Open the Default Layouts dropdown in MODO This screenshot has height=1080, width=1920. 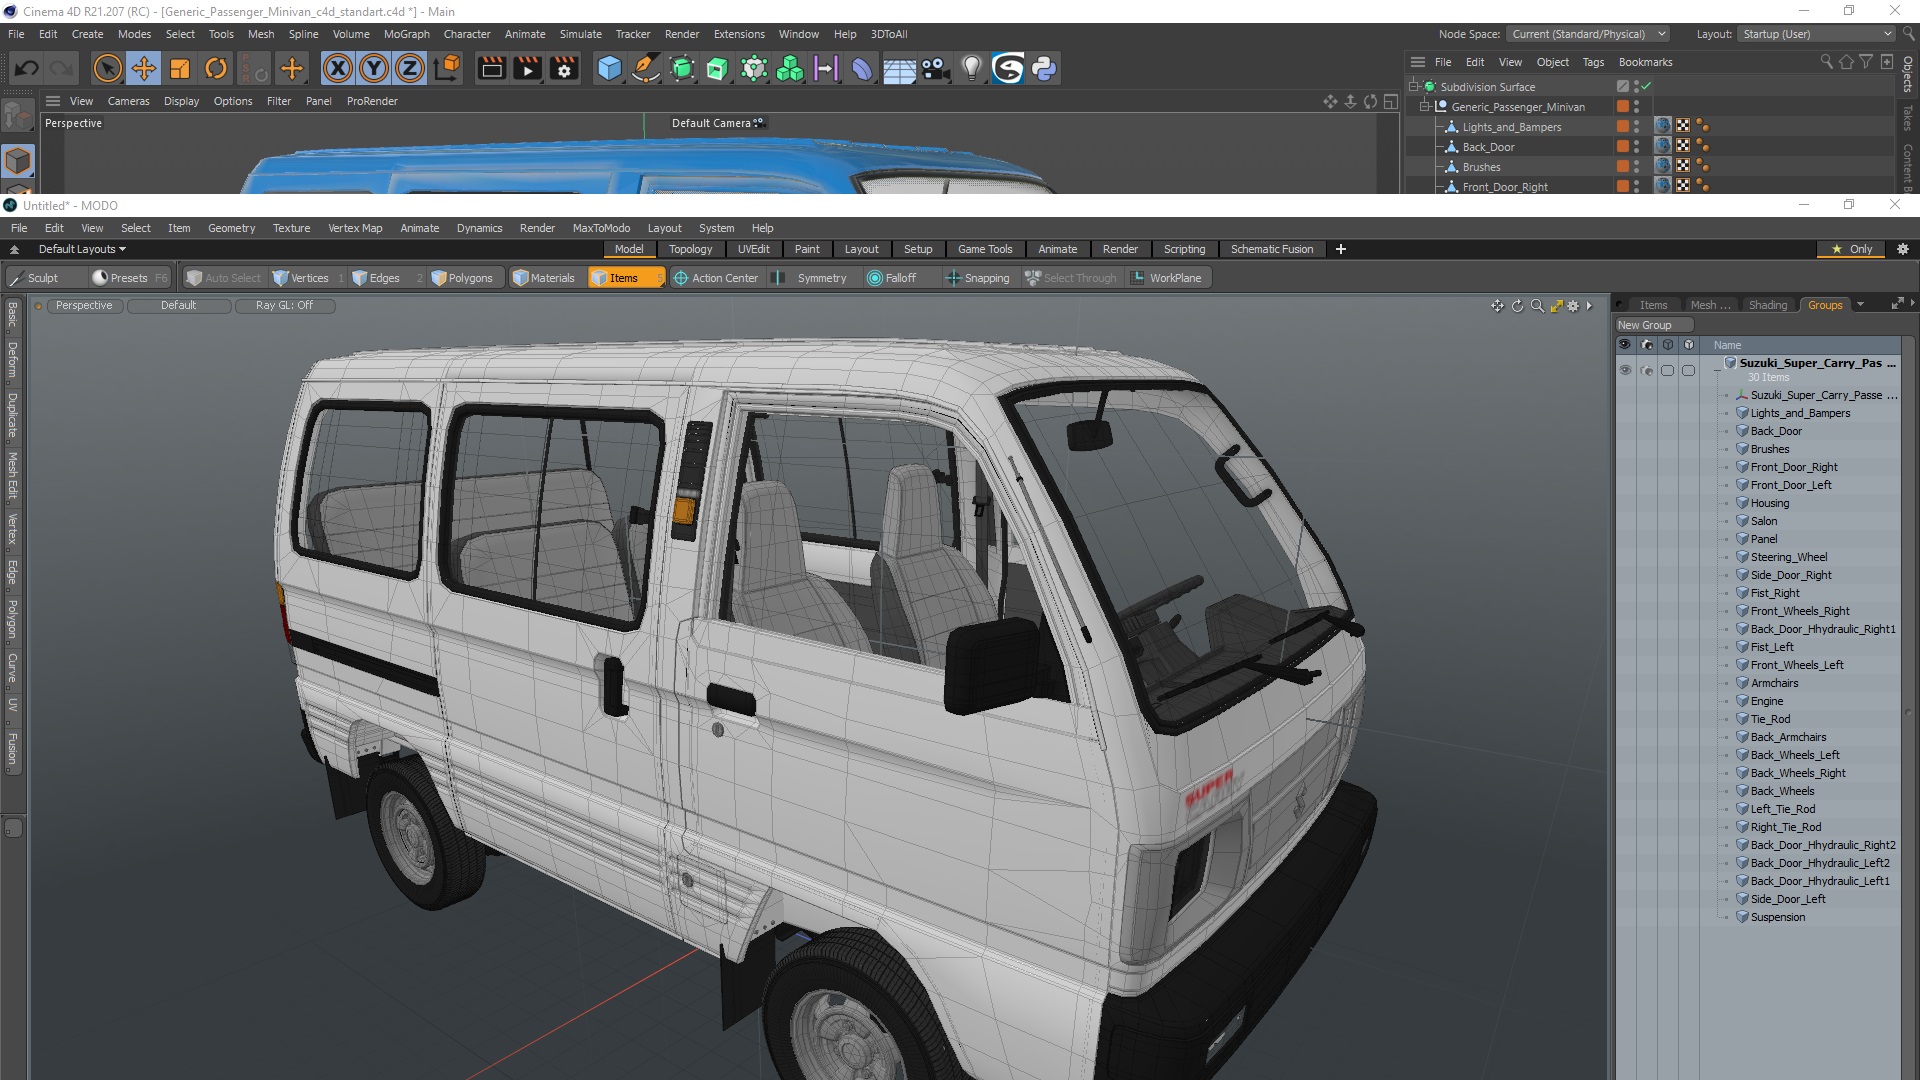click(82, 249)
